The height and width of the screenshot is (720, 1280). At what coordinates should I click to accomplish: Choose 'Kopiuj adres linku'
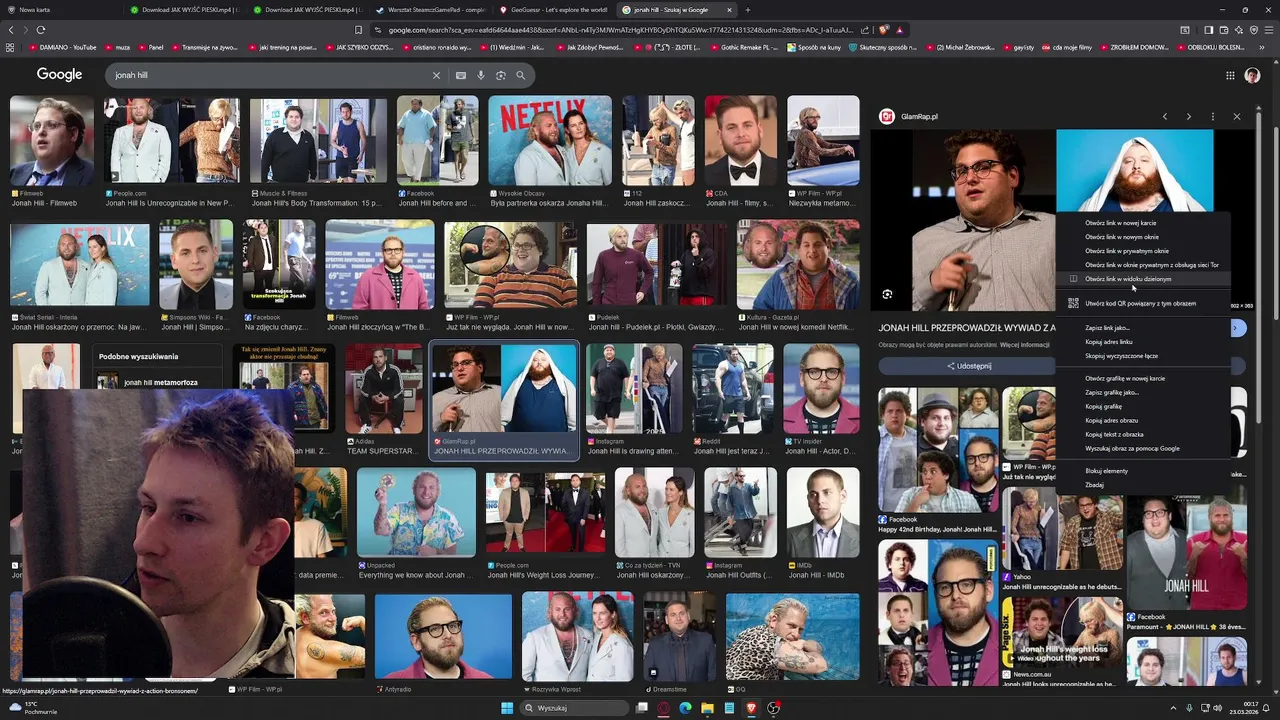[1143, 342]
